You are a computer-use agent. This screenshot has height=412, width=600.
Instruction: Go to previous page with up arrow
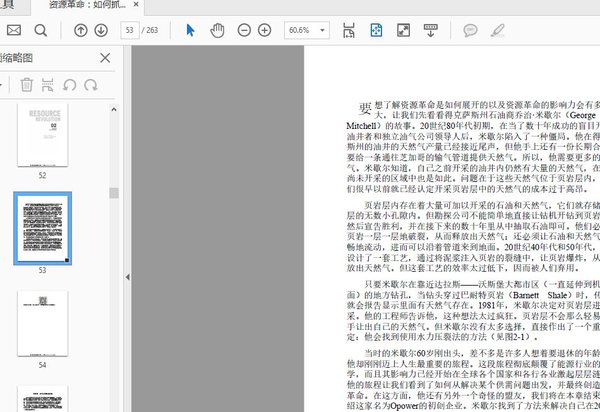click(81, 30)
